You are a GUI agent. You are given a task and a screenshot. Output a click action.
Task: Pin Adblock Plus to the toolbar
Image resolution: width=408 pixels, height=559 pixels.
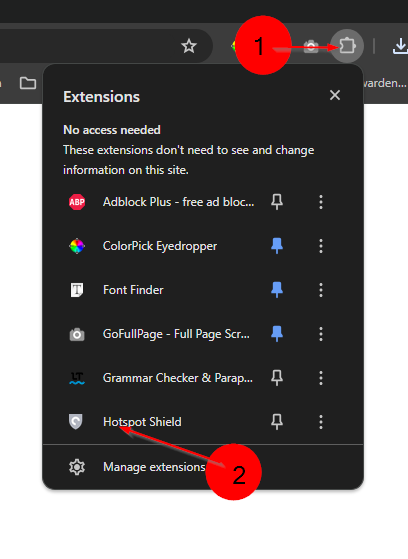tap(277, 202)
